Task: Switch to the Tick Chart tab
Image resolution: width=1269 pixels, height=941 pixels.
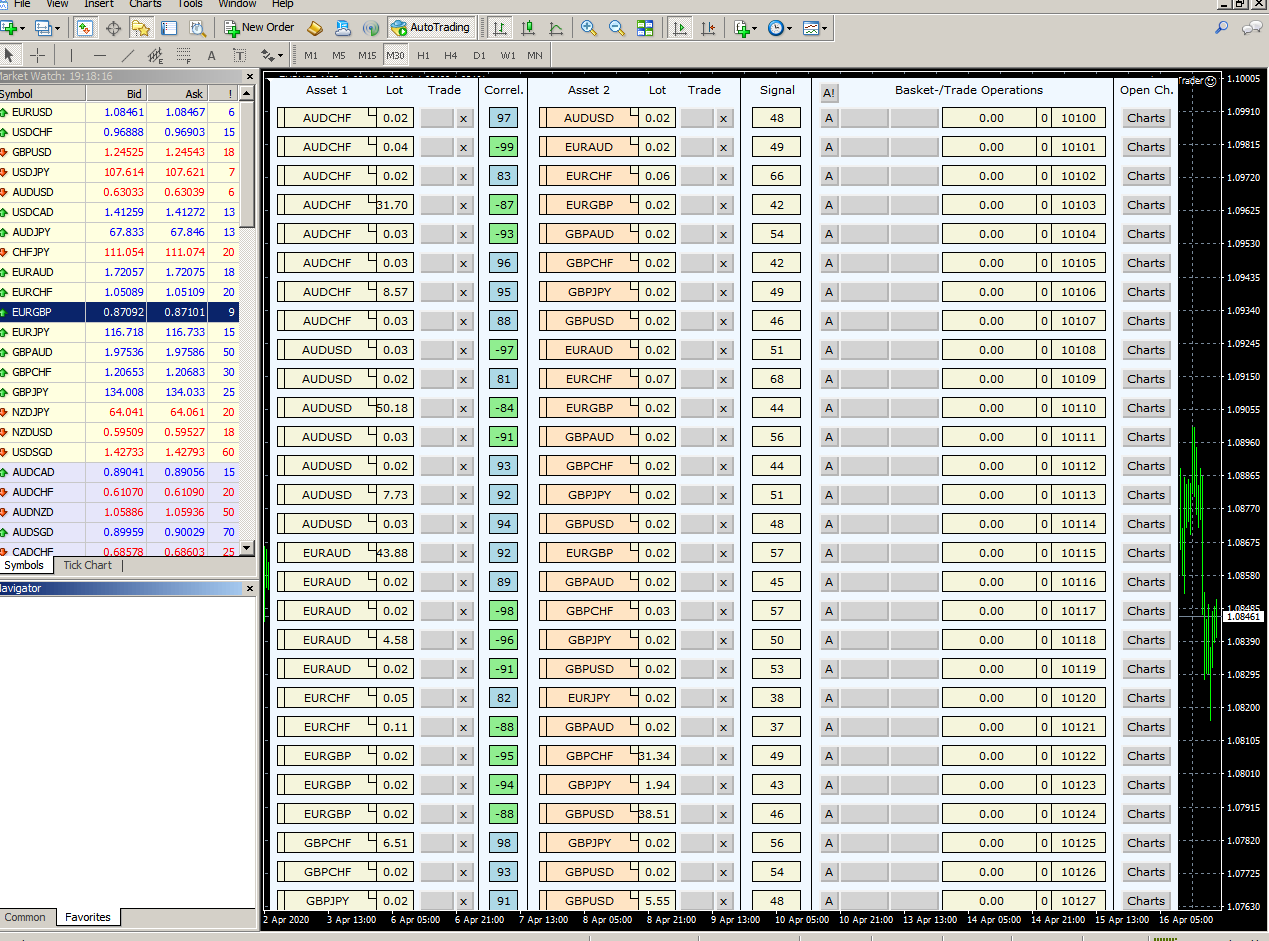Action: pos(88,565)
